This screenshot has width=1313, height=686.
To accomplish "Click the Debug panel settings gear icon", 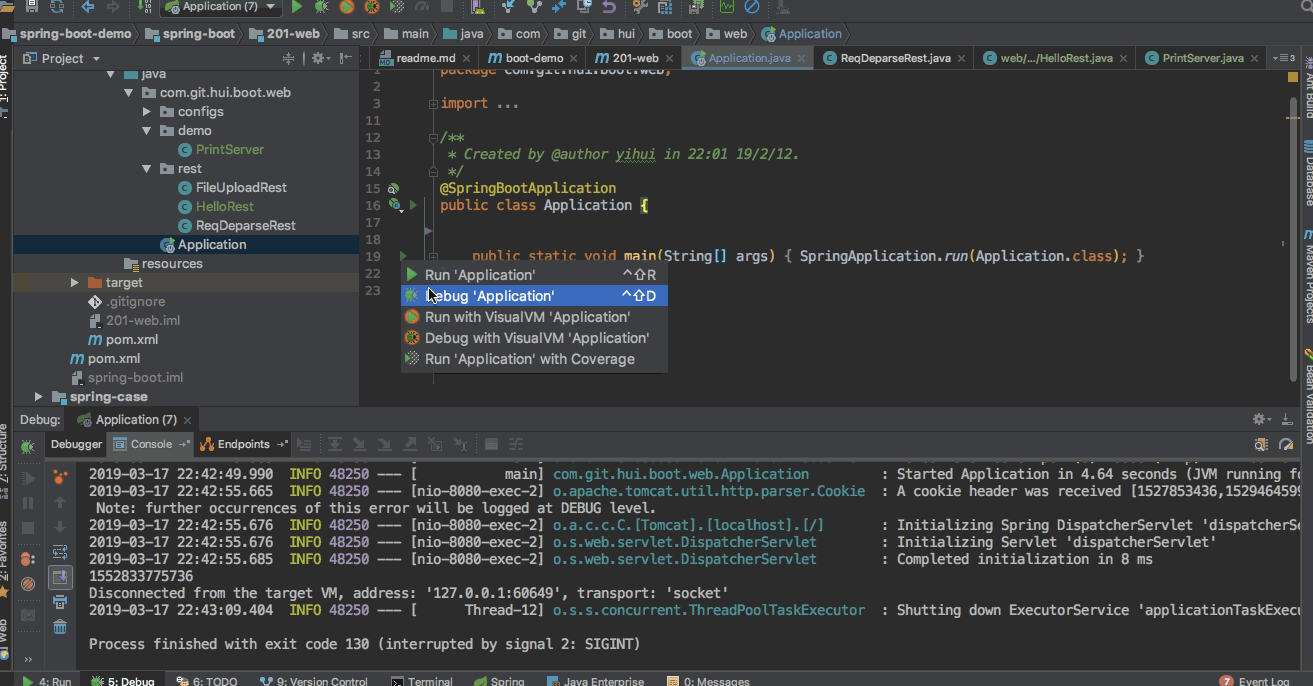I will pos(1260,420).
